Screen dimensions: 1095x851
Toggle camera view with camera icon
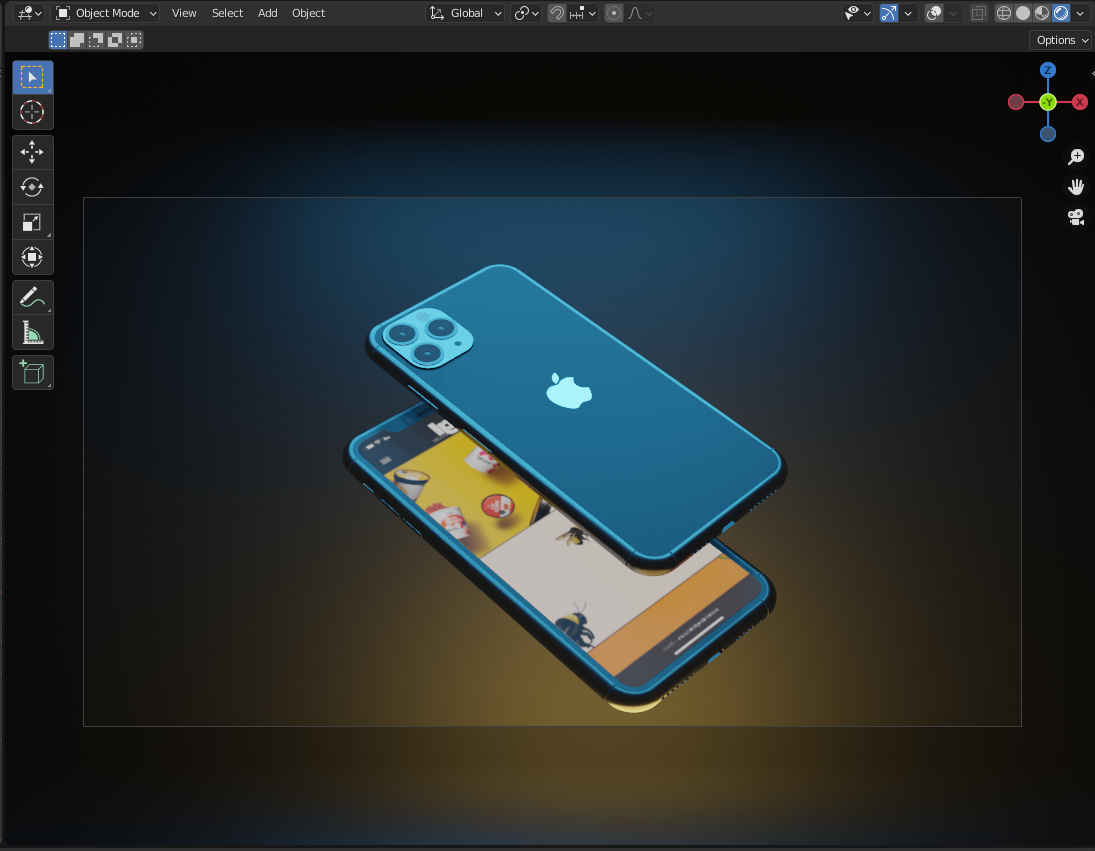click(x=1076, y=217)
